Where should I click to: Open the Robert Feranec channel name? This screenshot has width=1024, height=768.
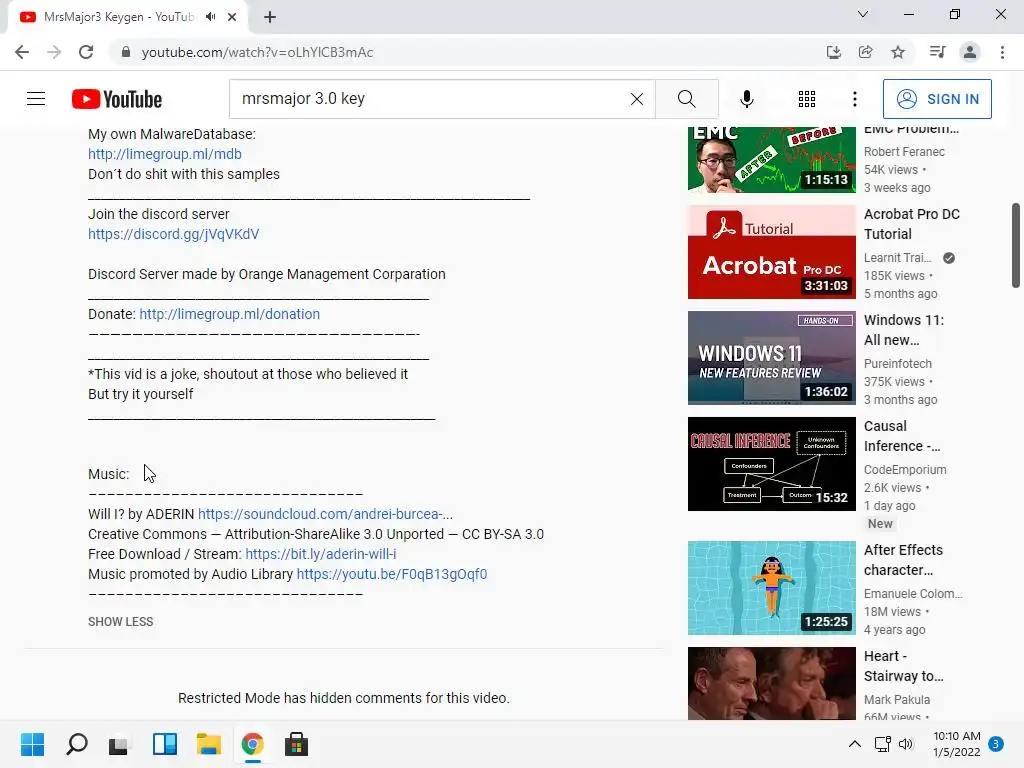pyautogui.click(x=904, y=152)
